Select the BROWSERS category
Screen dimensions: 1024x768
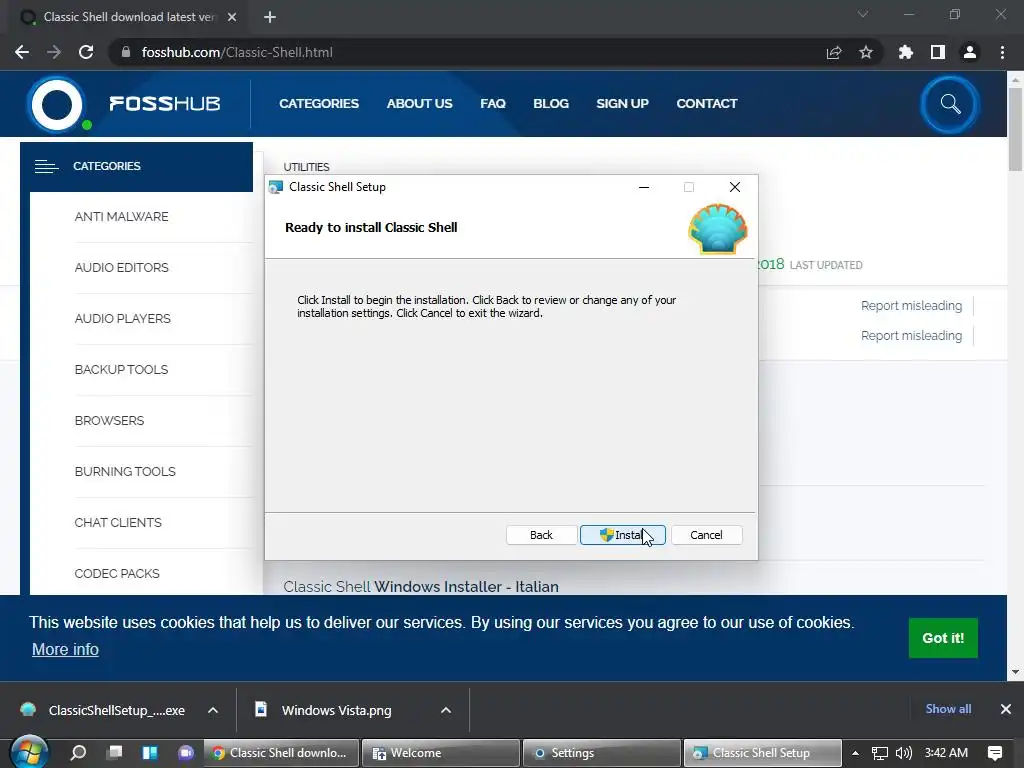(x=109, y=420)
